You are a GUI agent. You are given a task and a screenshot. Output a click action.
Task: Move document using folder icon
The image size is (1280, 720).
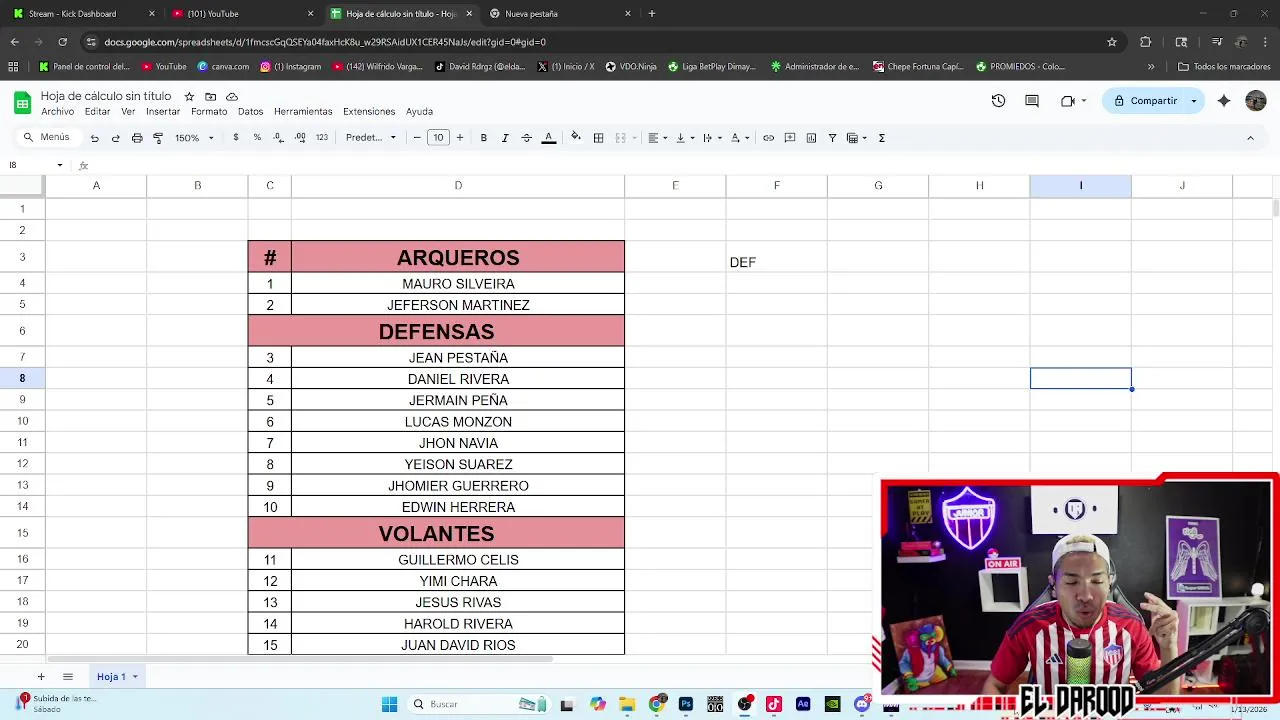[210, 97]
